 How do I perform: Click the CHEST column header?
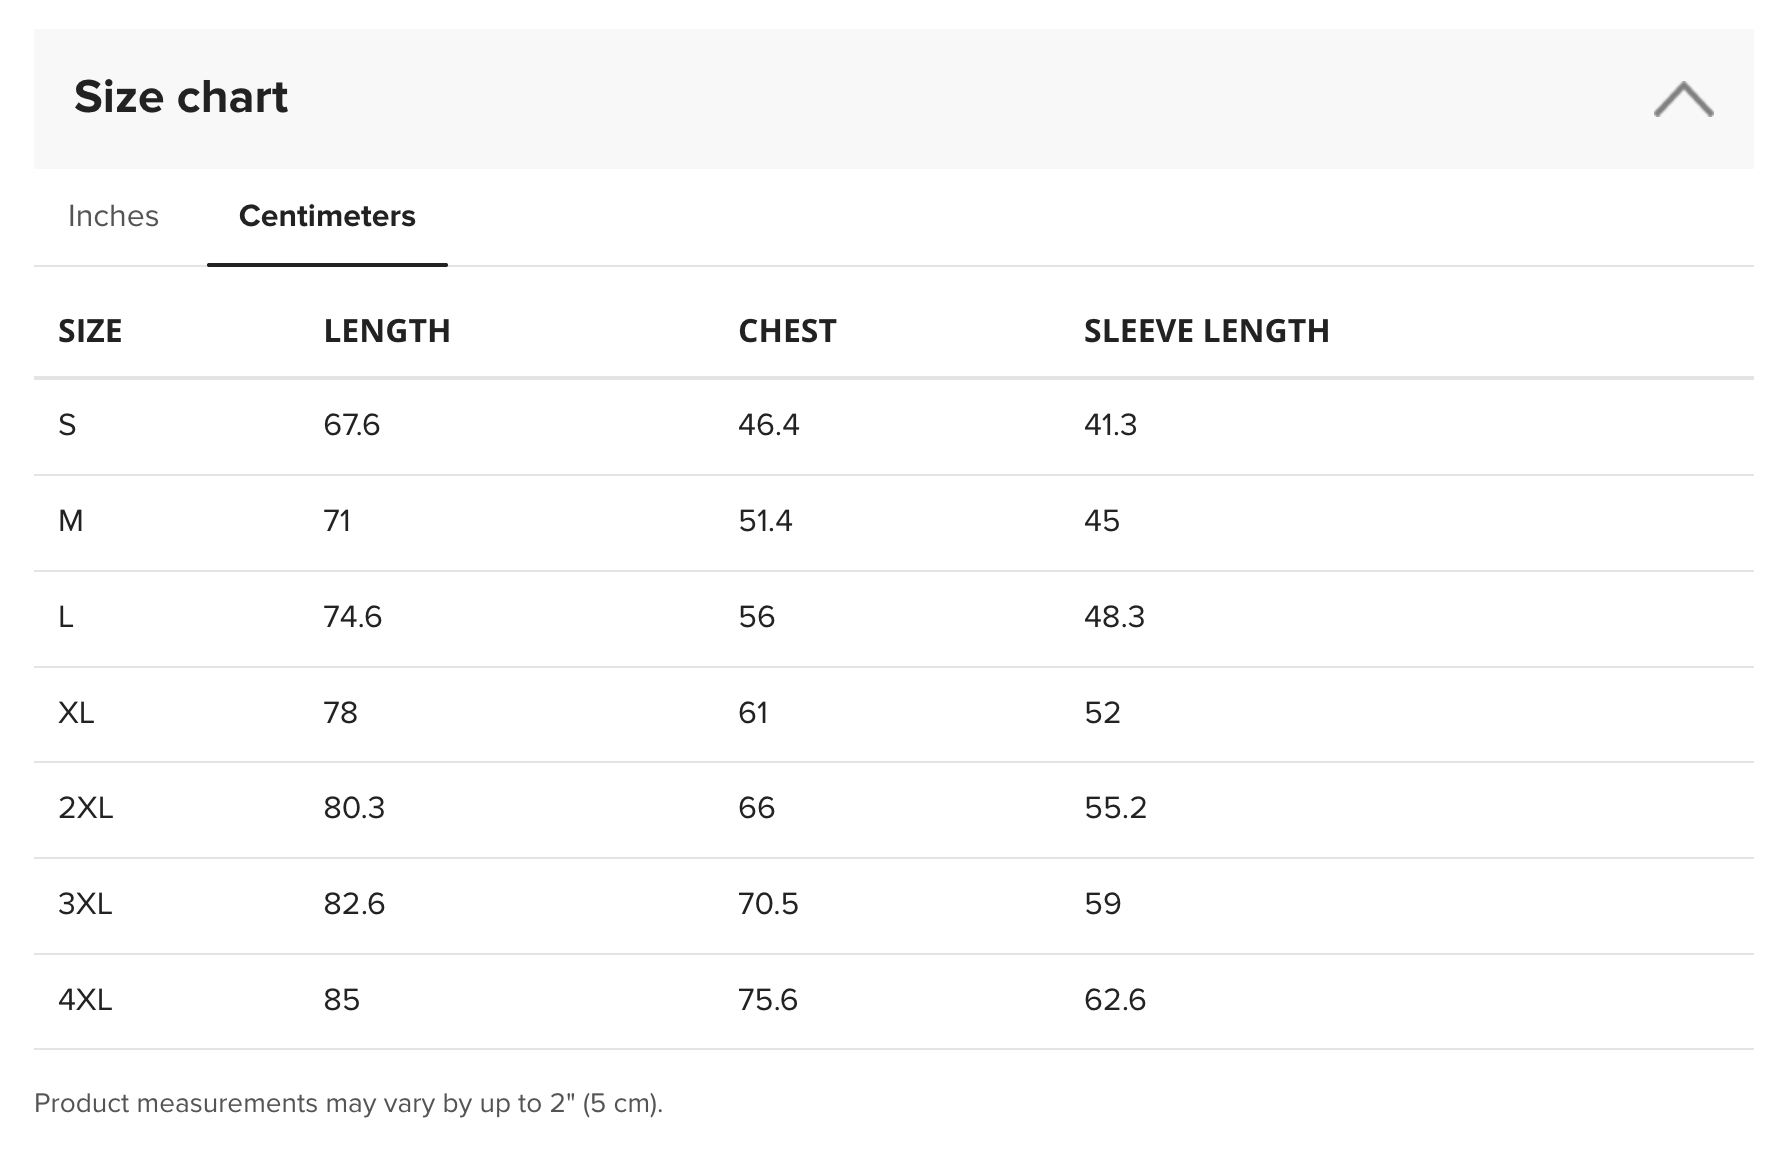tap(787, 331)
